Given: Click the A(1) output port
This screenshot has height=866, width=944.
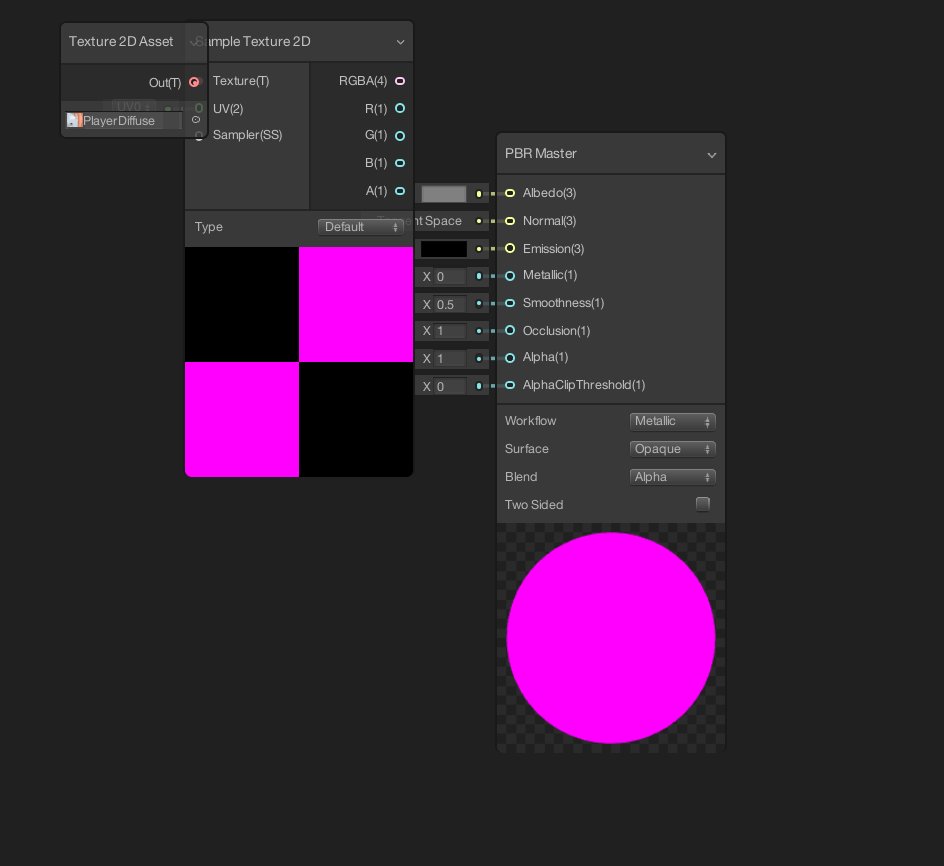Looking at the screenshot, I should tap(400, 191).
